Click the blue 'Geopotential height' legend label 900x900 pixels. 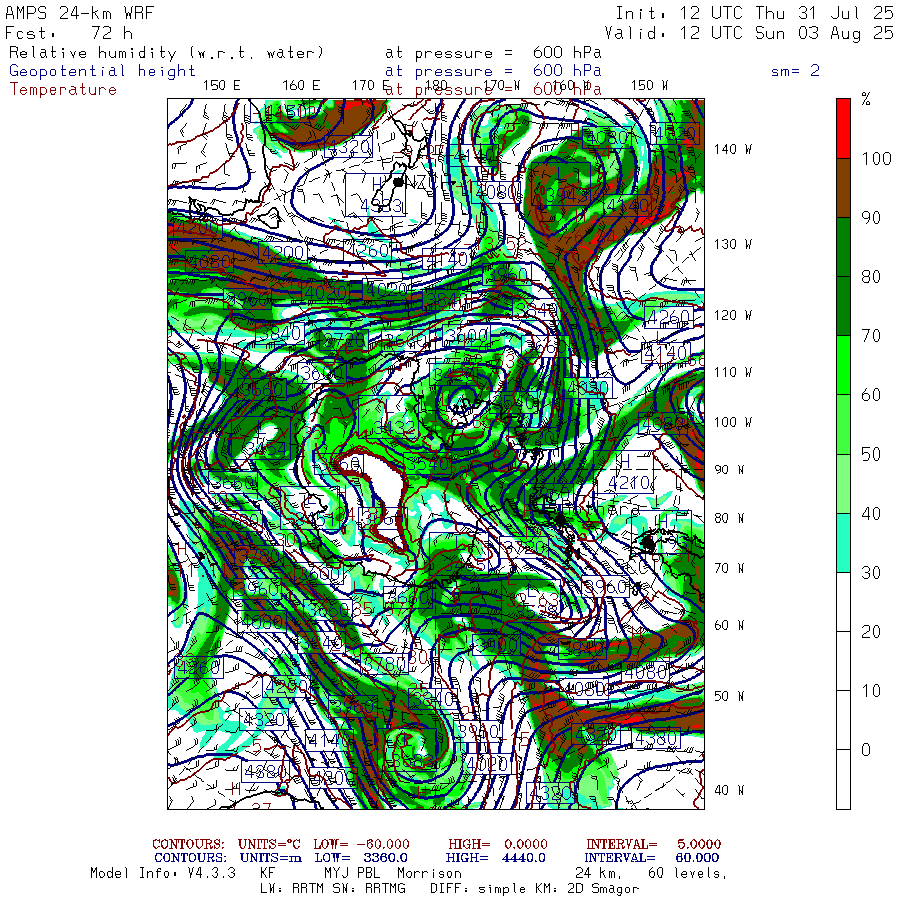click(x=102, y=71)
